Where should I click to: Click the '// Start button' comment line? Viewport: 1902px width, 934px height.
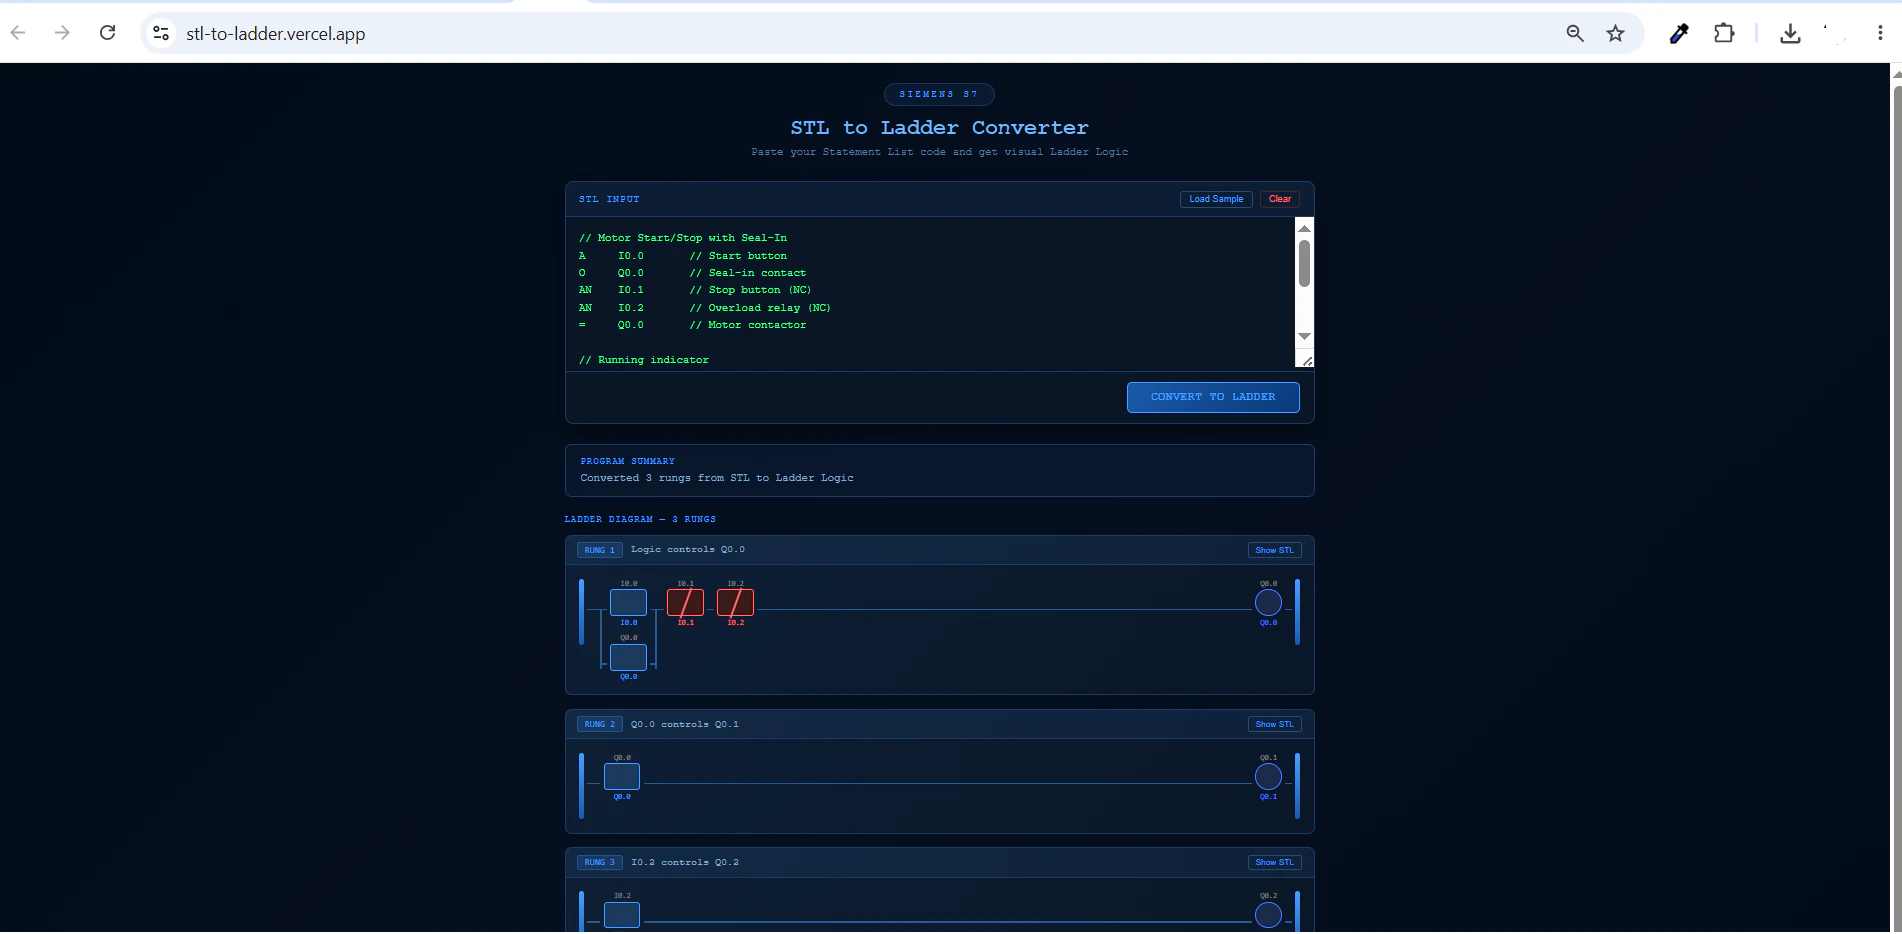pyautogui.click(x=738, y=256)
